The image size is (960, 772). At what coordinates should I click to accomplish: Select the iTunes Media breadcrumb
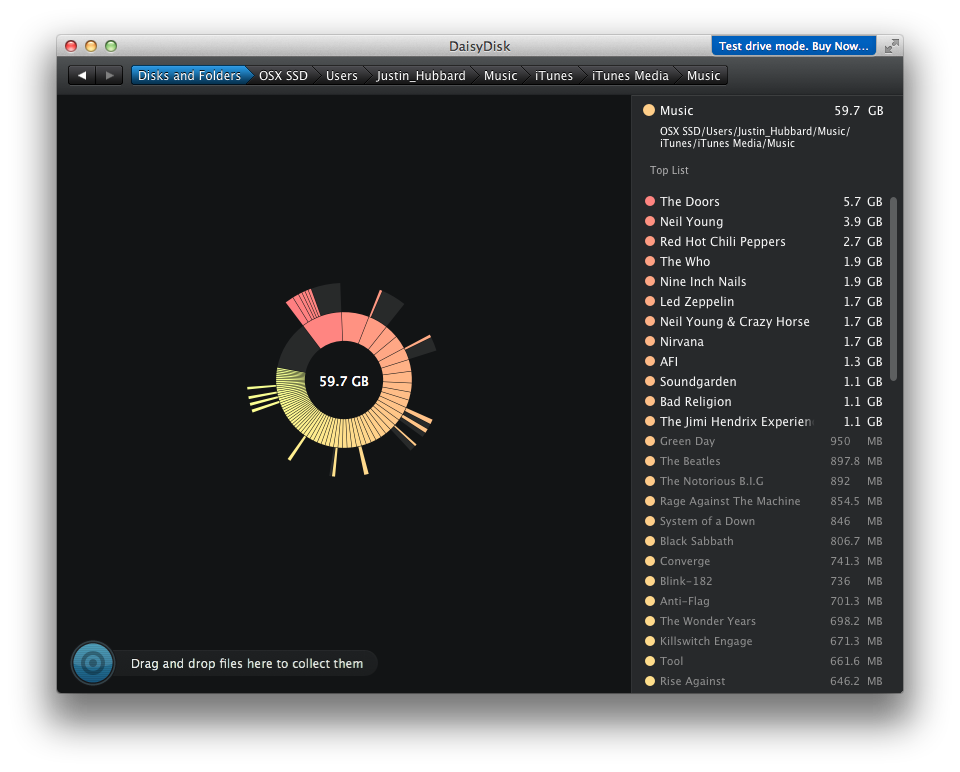[630, 75]
